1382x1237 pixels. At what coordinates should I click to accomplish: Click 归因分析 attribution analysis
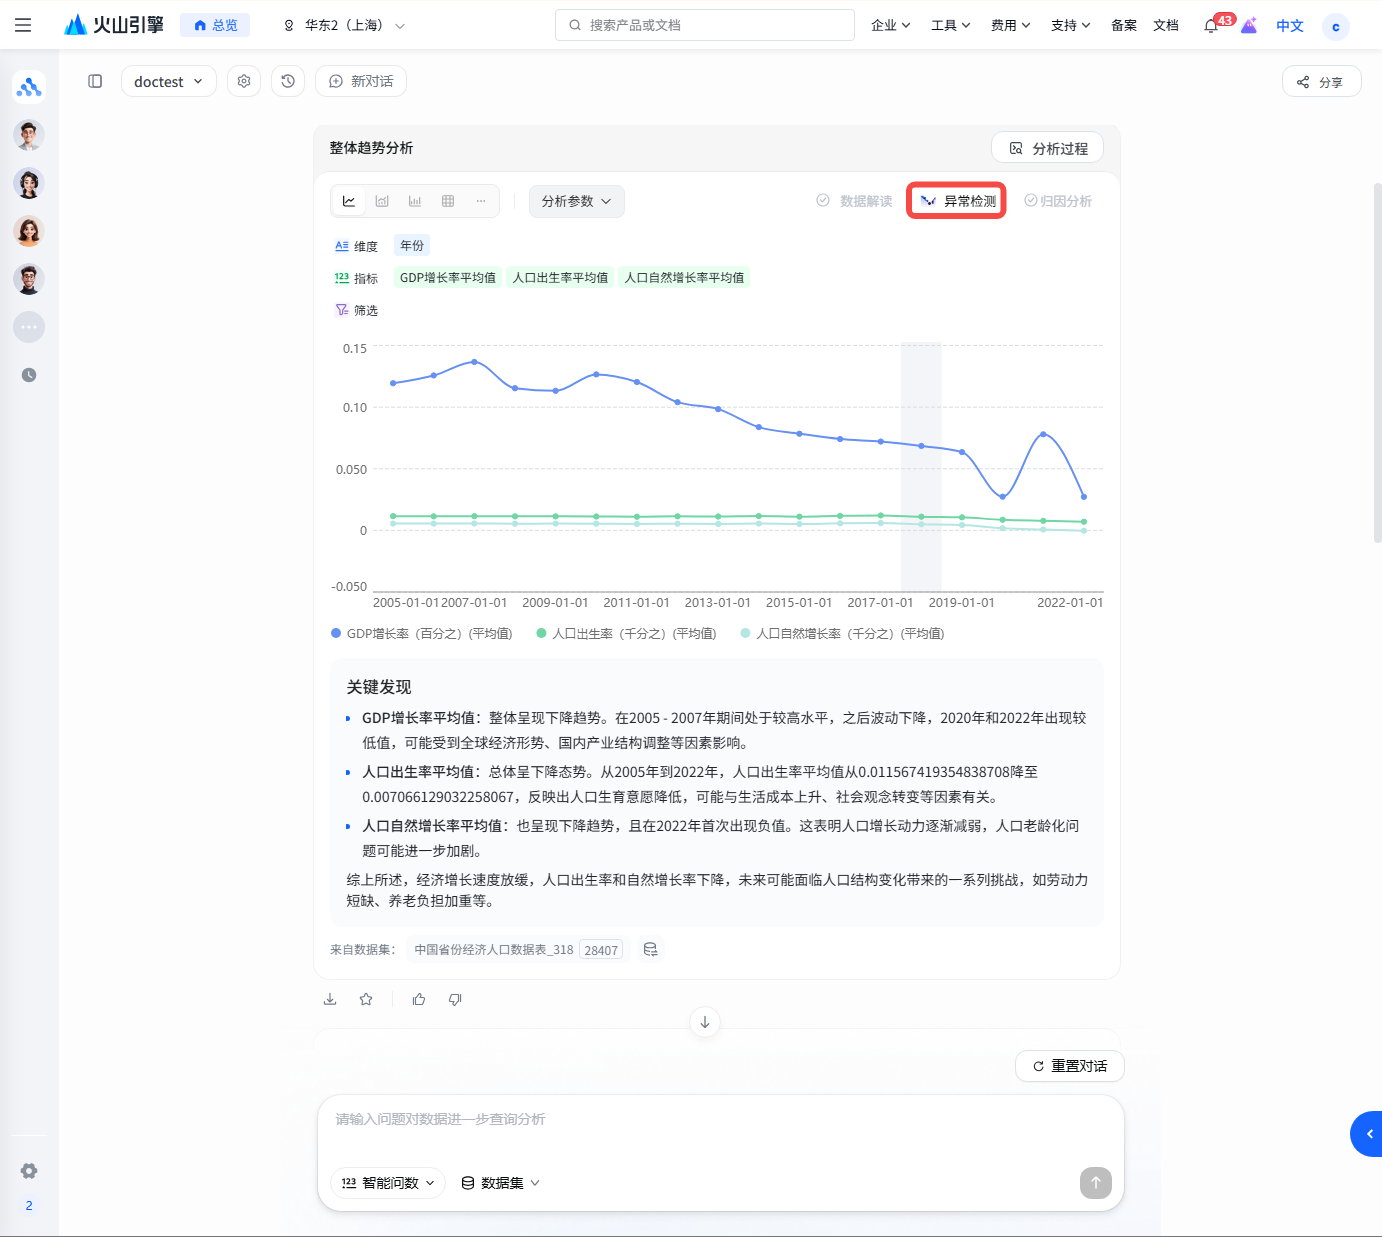[x=1058, y=201]
